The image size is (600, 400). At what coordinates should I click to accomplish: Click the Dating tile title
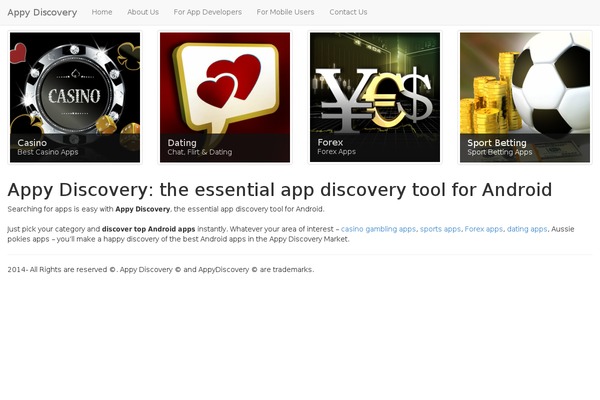182,143
